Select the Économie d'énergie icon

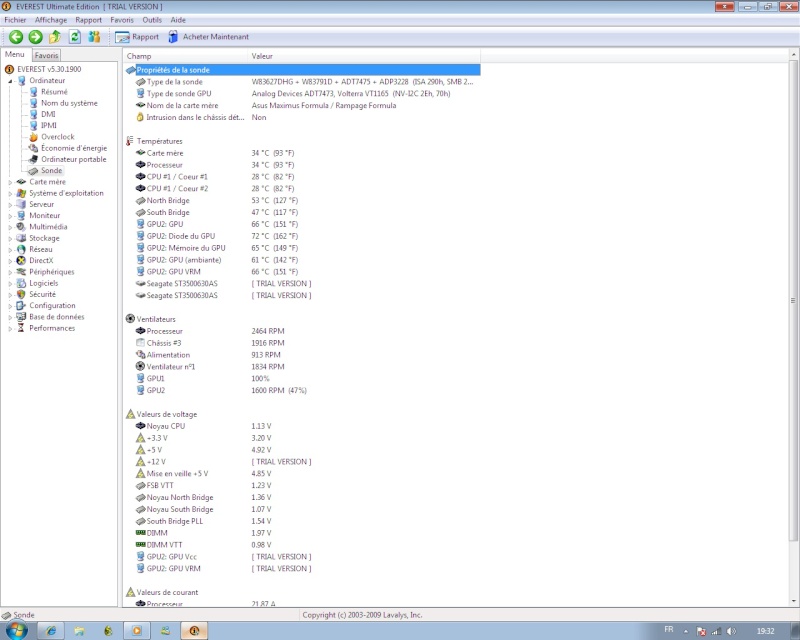(x=33, y=148)
